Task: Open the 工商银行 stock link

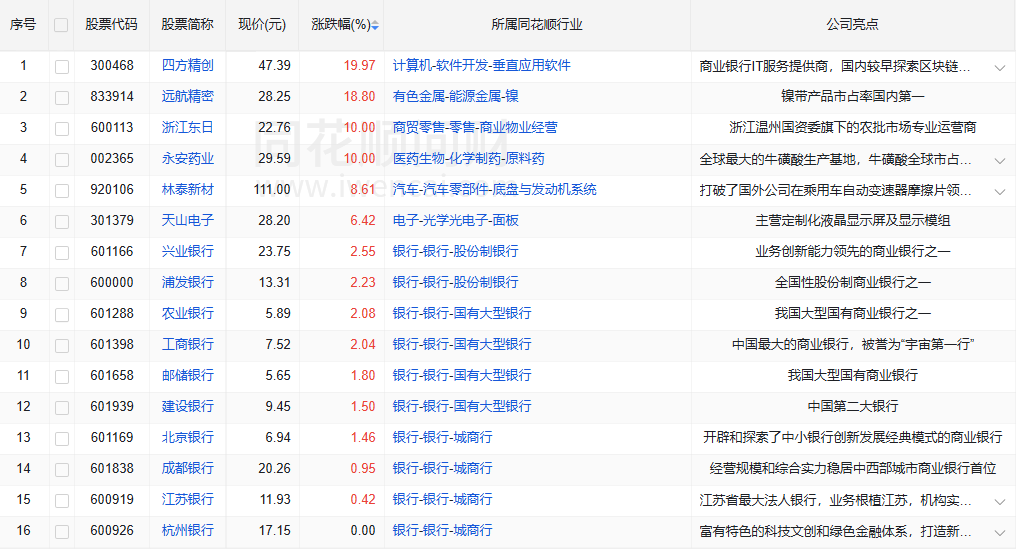Action: click(188, 344)
